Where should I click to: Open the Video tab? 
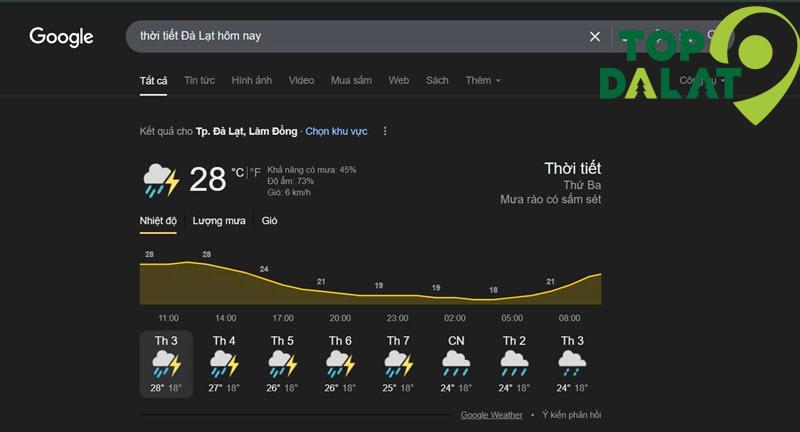(301, 81)
